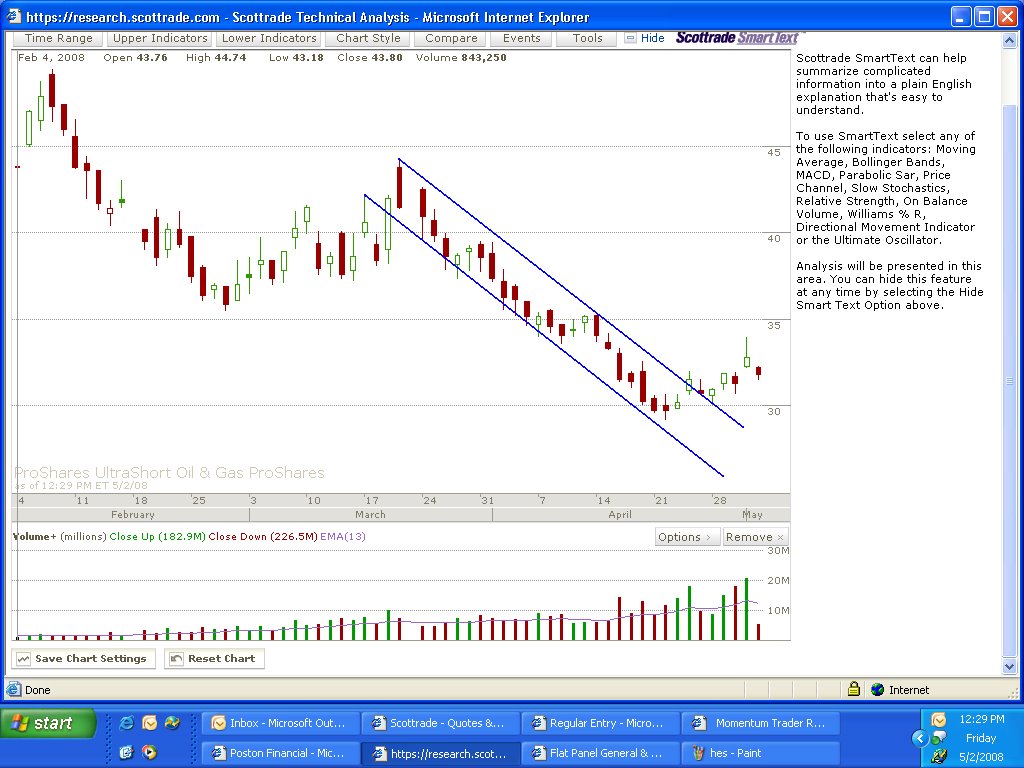Expand hidden system tray icons with the chevron

(x=920, y=738)
